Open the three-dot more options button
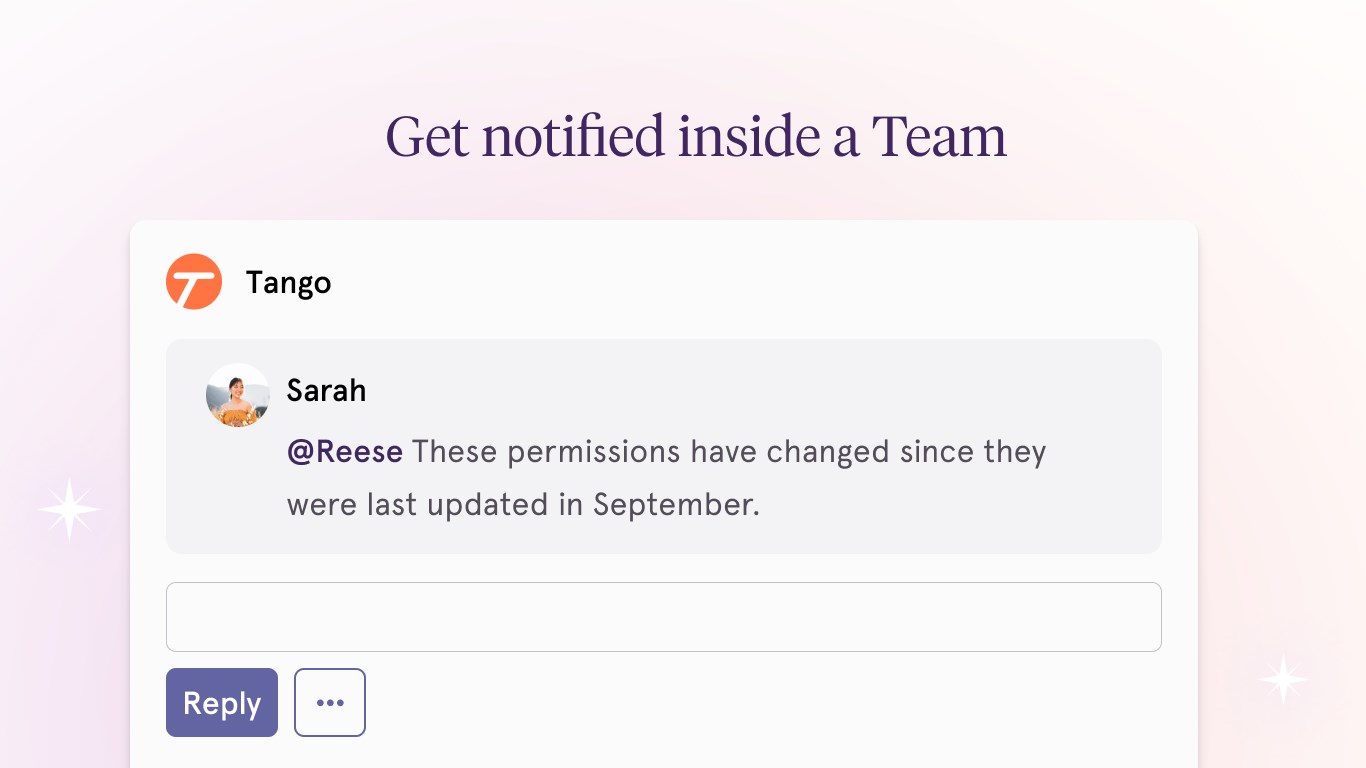1366x768 pixels. coord(330,703)
